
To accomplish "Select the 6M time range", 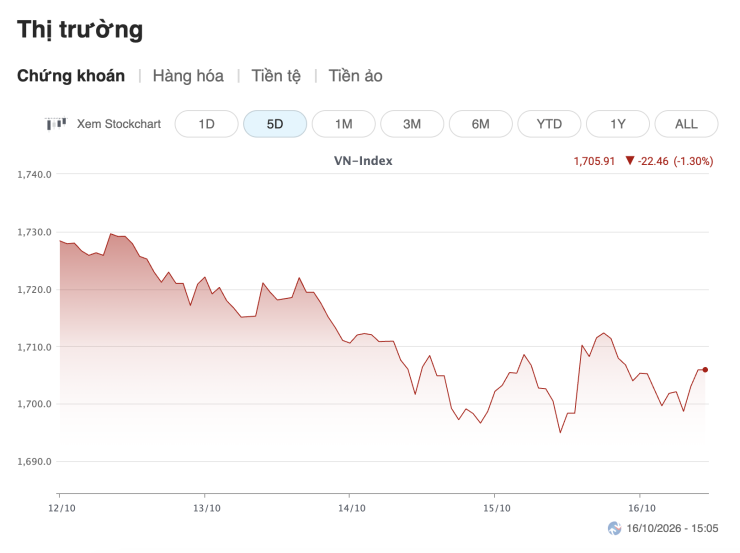I will click(x=480, y=124).
